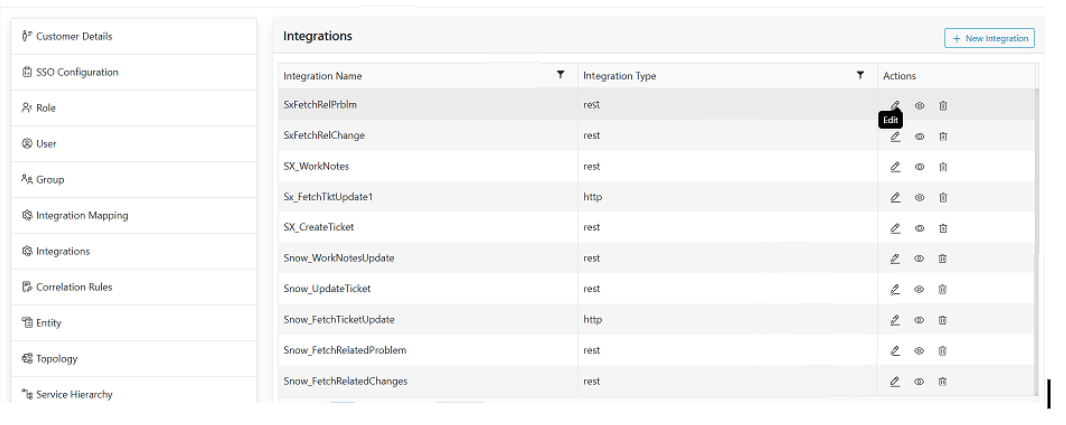
Task: Delete the Snow_WorkNotesUpdate integration
Action: pos(942,259)
